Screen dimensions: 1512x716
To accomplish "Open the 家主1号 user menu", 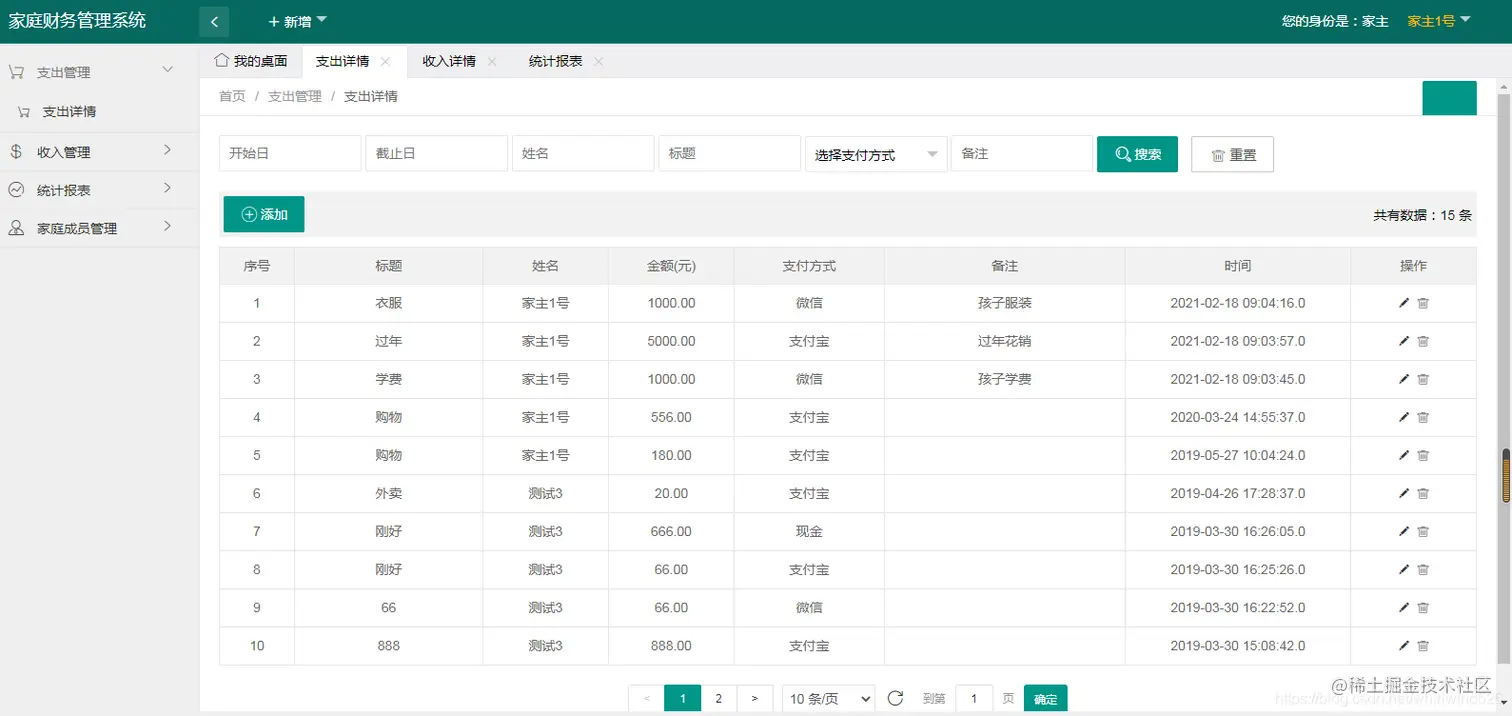I will coord(1438,21).
